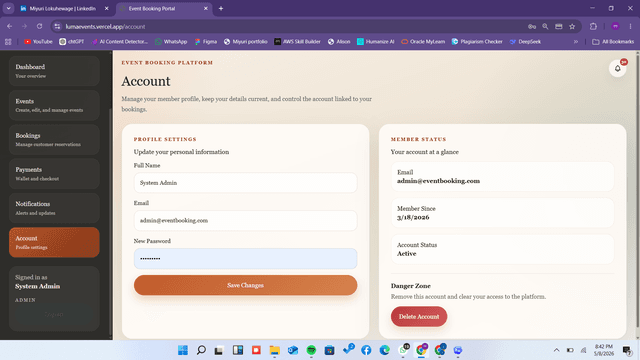Image resolution: width=640 pixels, height=360 pixels.
Task: Open the Oracle MyLearn bookmark
Action: coord(423,42)
